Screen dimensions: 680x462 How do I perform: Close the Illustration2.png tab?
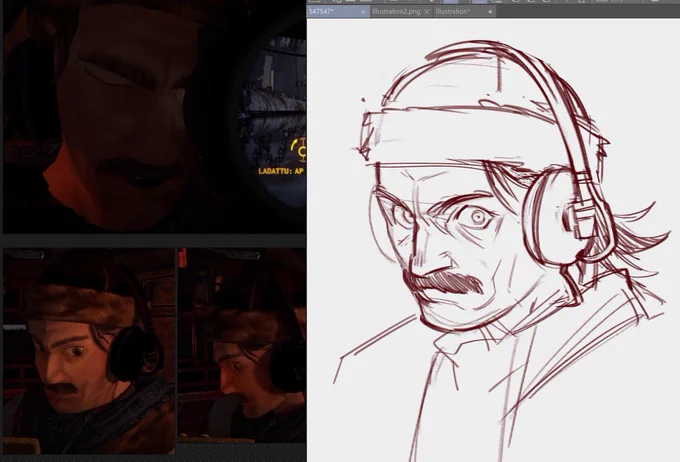pyautogui.click(x=427, y=12)
